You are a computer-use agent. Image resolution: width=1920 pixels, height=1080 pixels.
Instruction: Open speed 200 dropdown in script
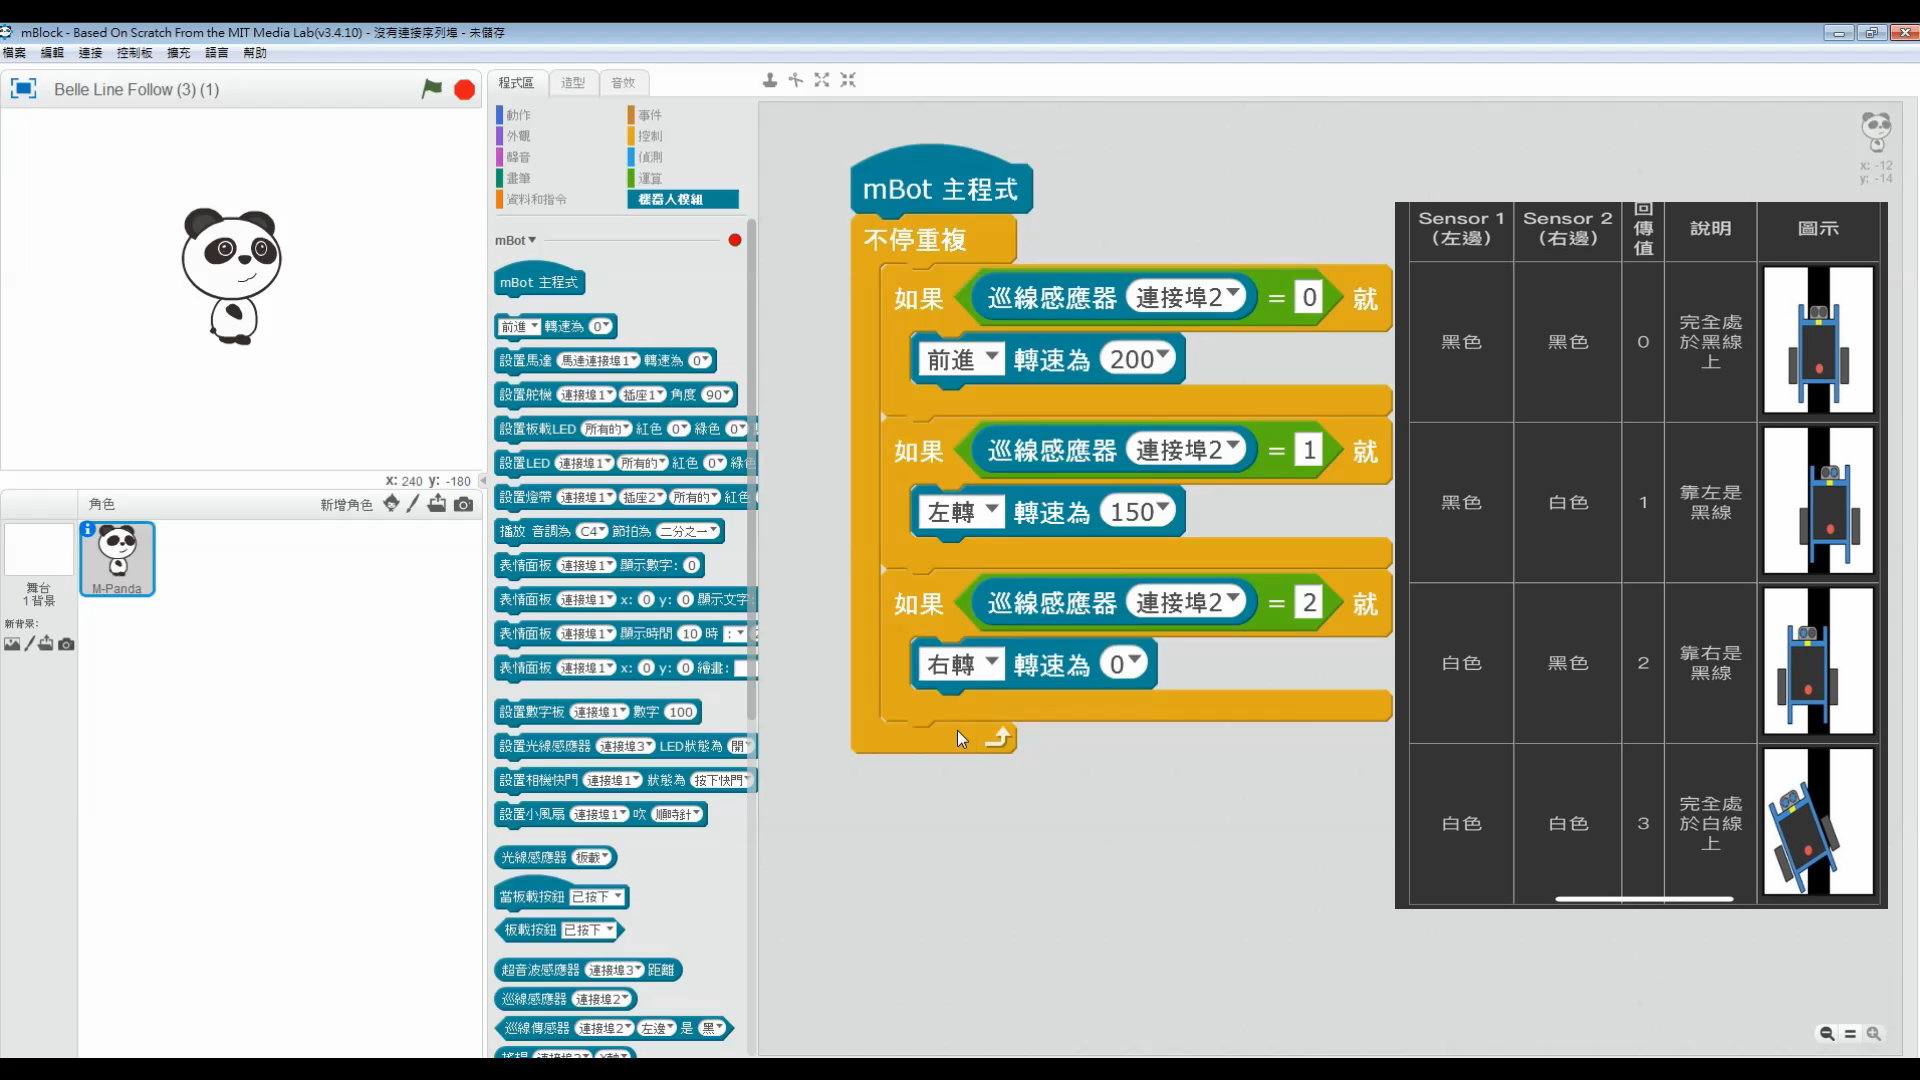(1139, 359)
